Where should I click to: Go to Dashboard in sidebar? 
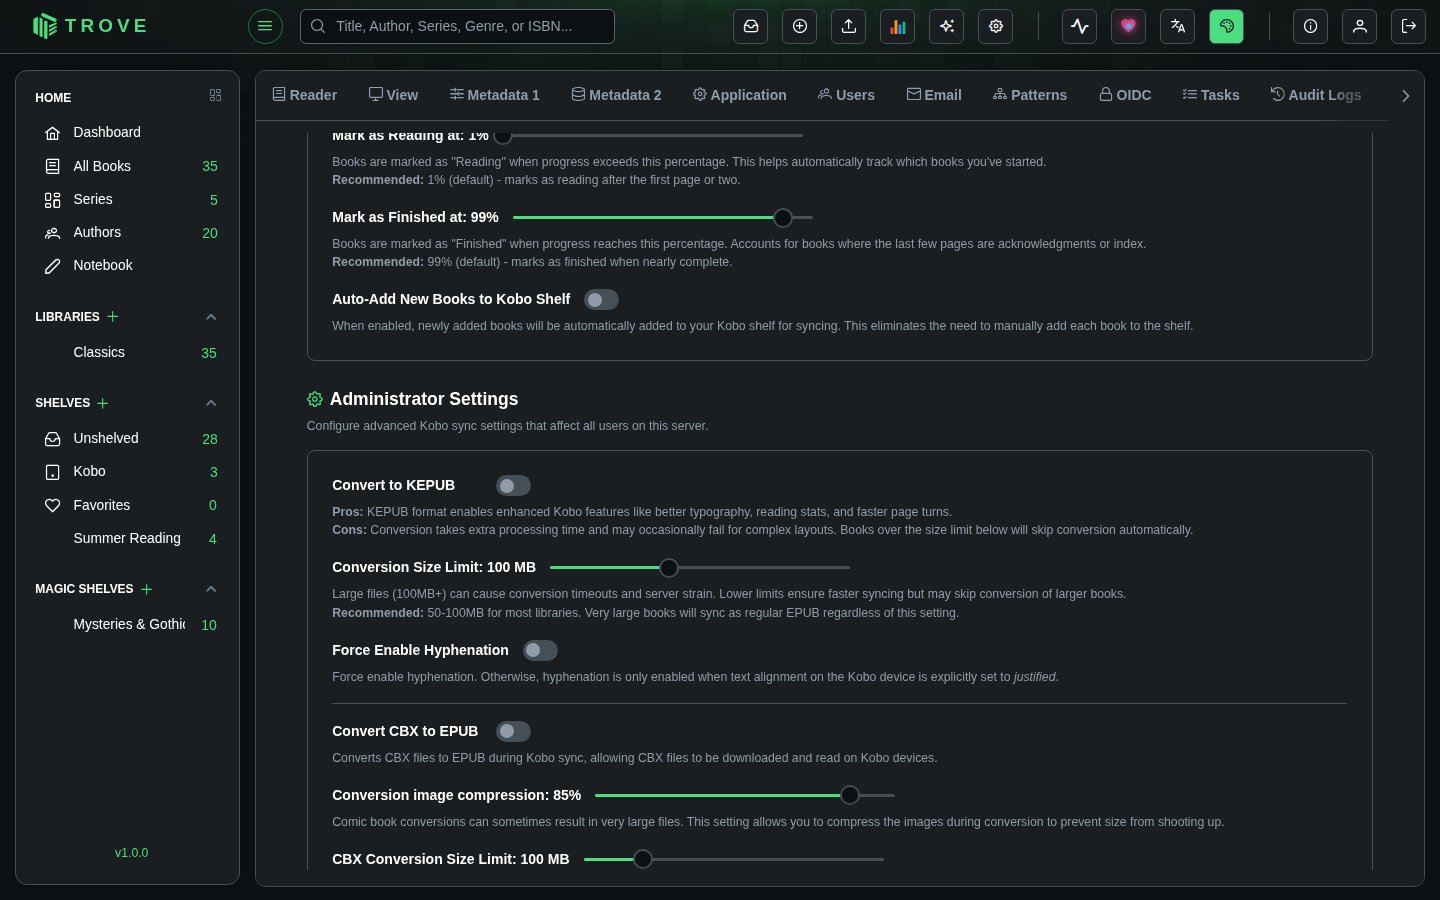(128, 132)
